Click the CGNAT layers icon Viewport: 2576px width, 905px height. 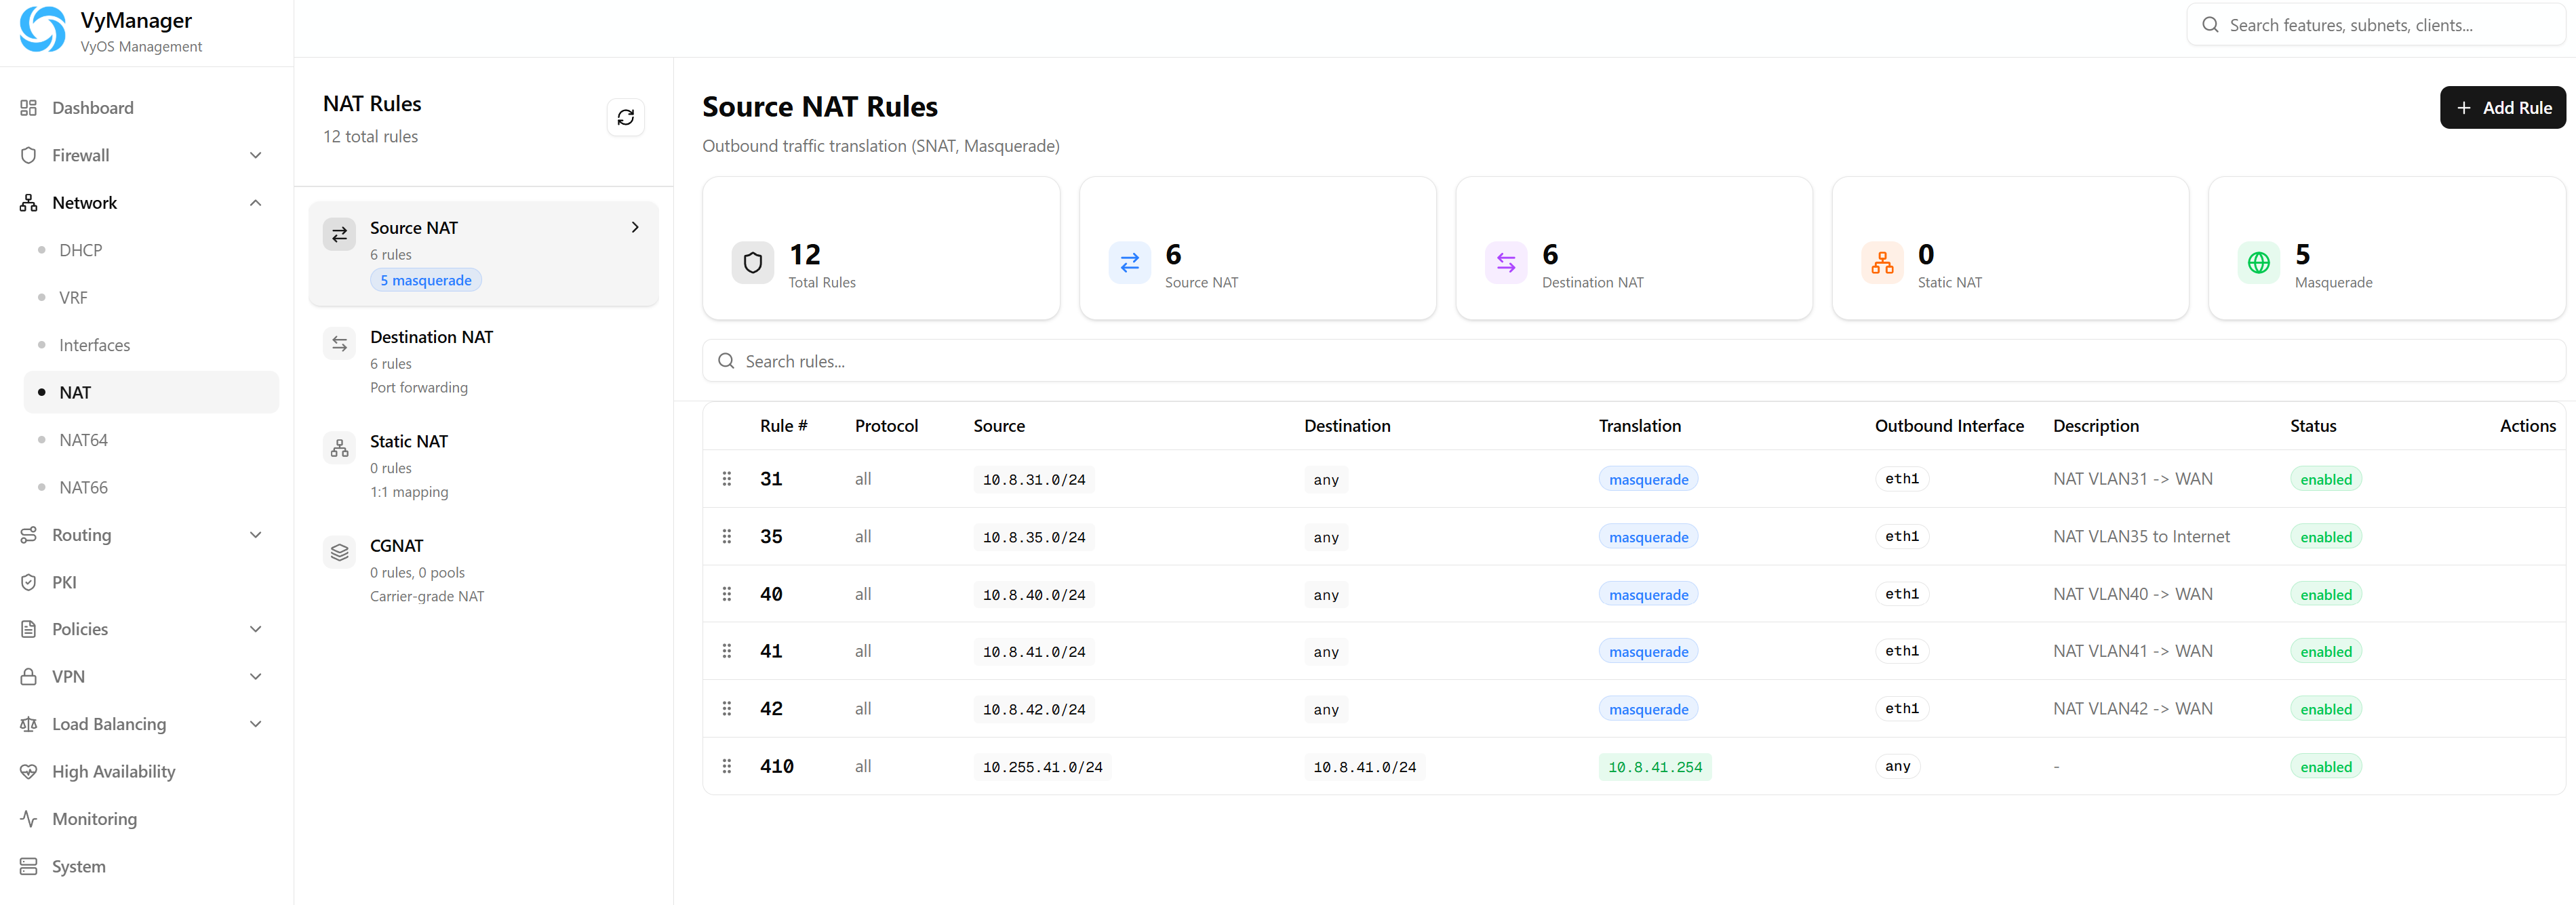340,551
